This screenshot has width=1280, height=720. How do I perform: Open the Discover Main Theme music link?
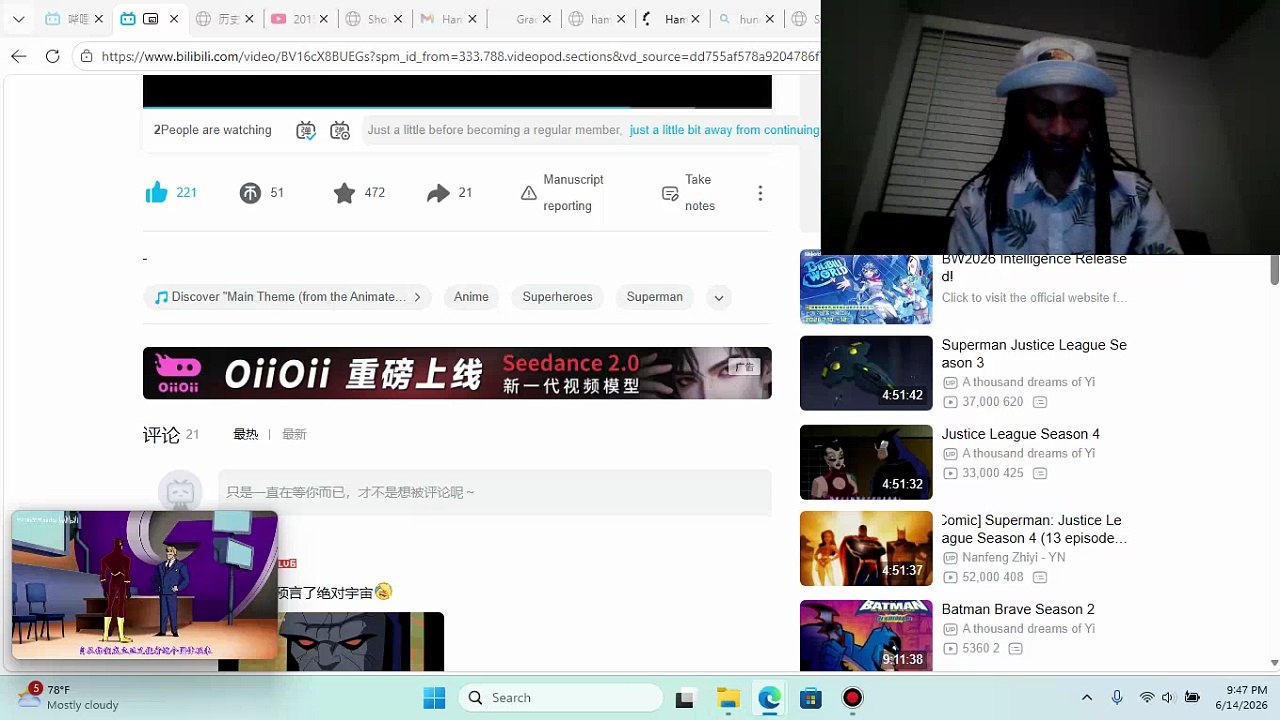[x=288, y=297]
